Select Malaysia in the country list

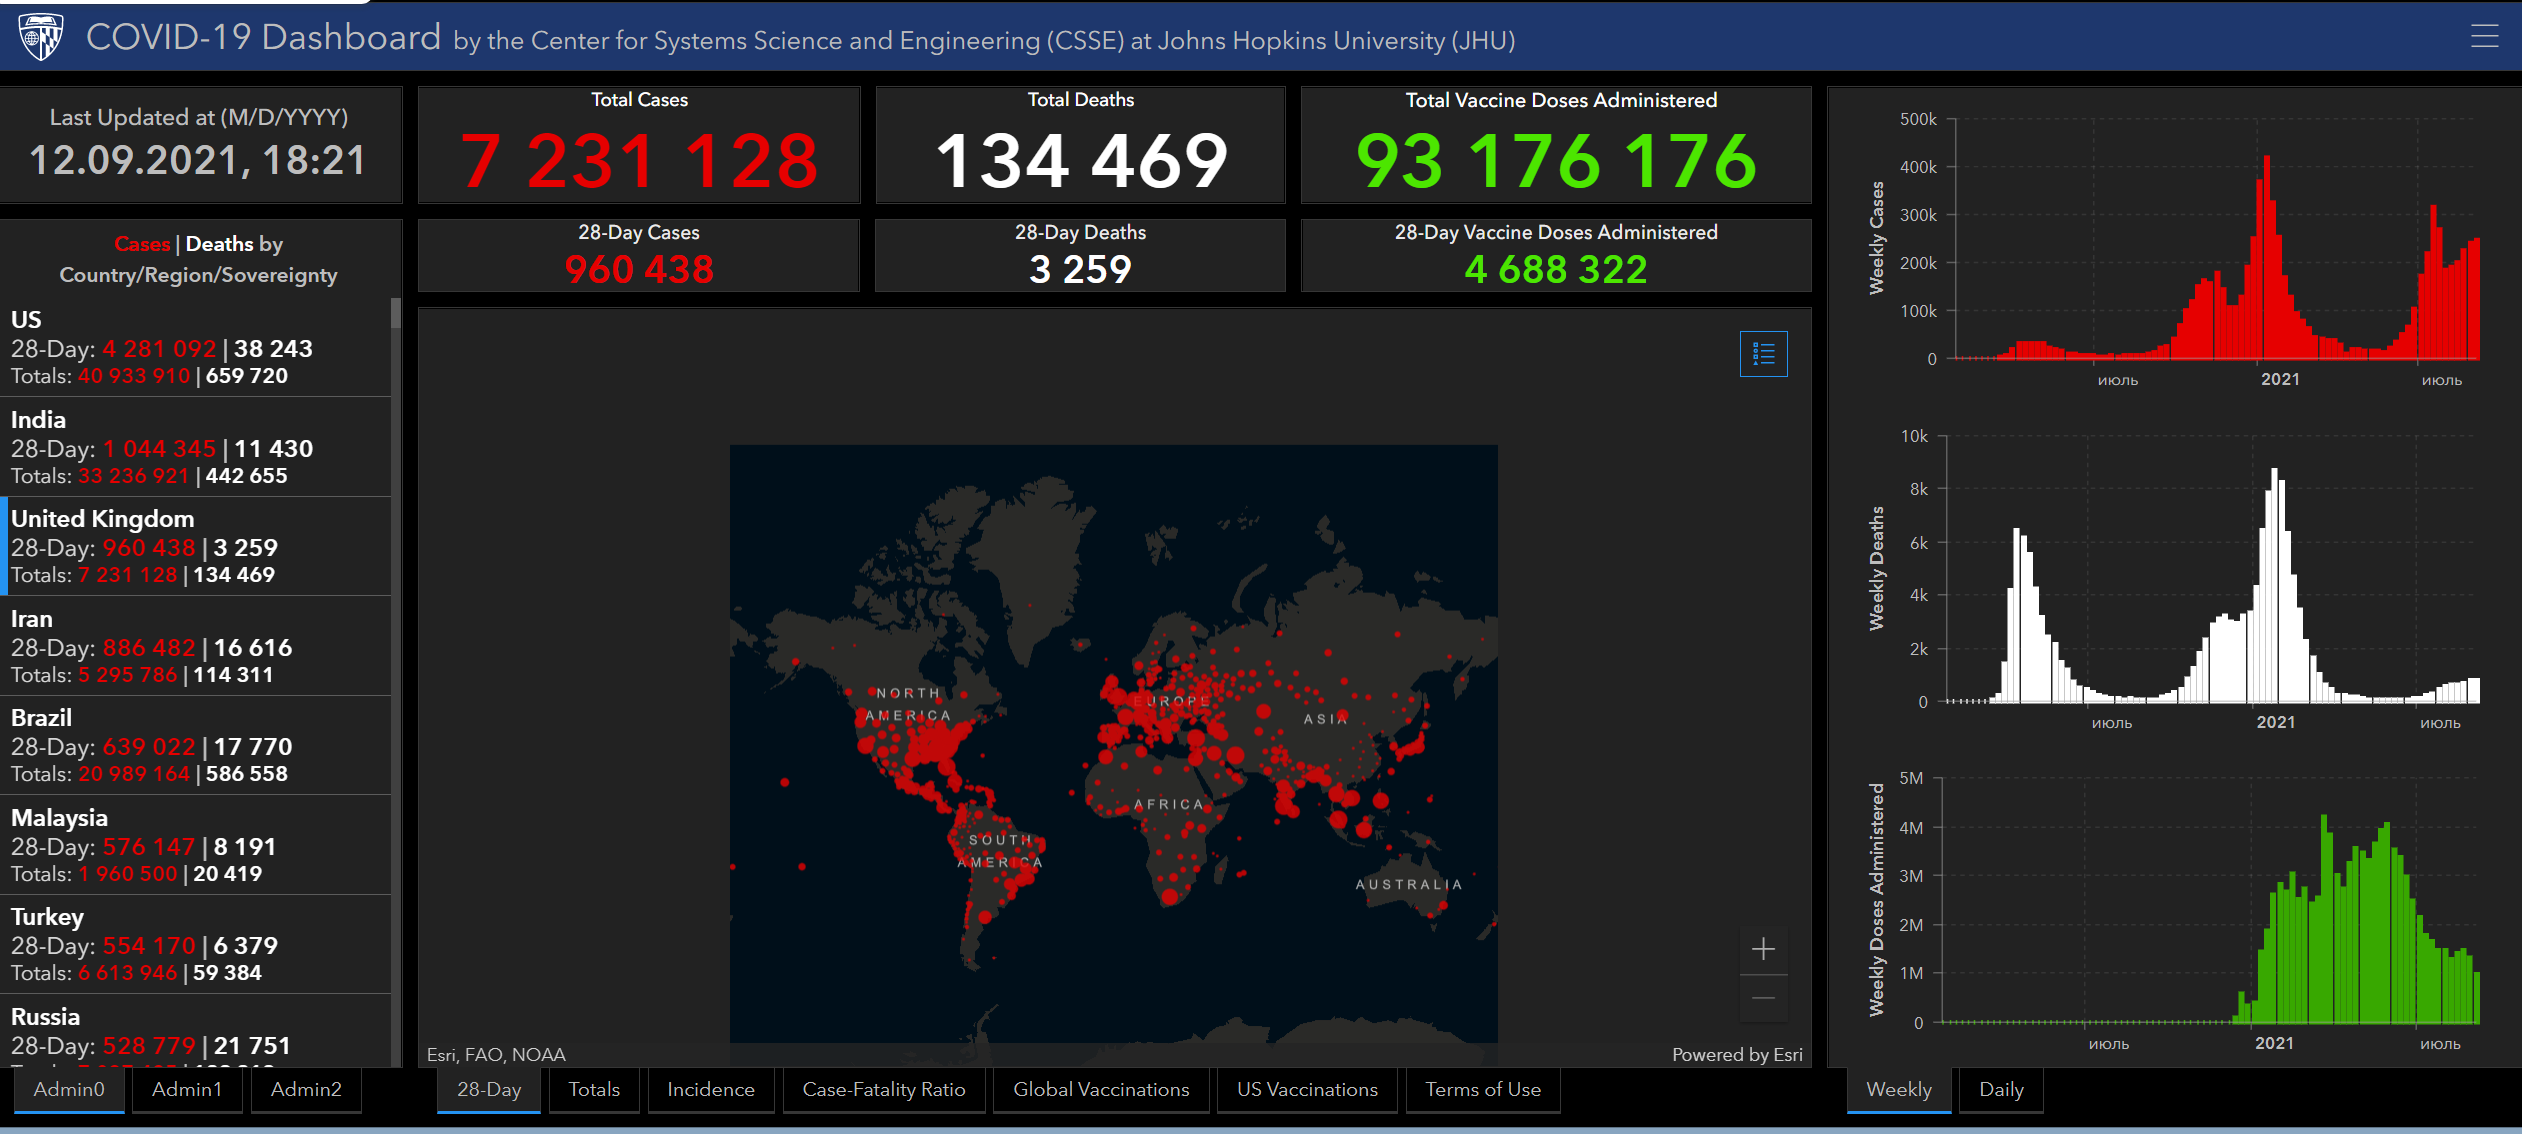195,845
